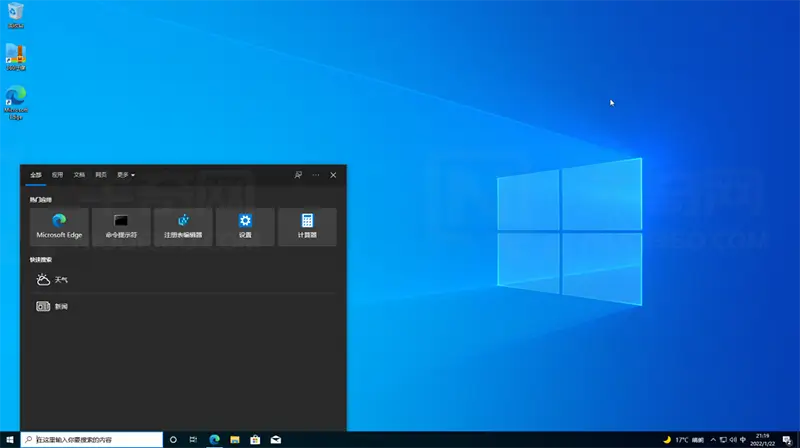Open the Windows Start button
800x448 pixels.
(x=10, y=439)
